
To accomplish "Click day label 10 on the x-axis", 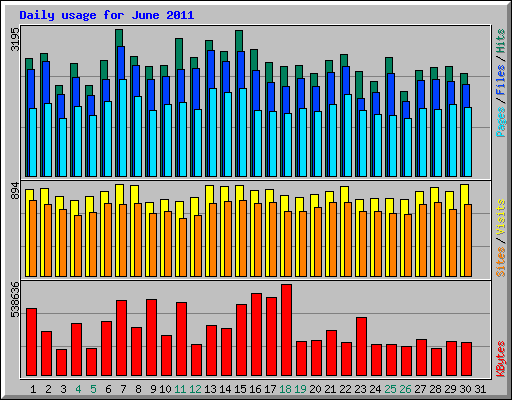I will point(165,389).
